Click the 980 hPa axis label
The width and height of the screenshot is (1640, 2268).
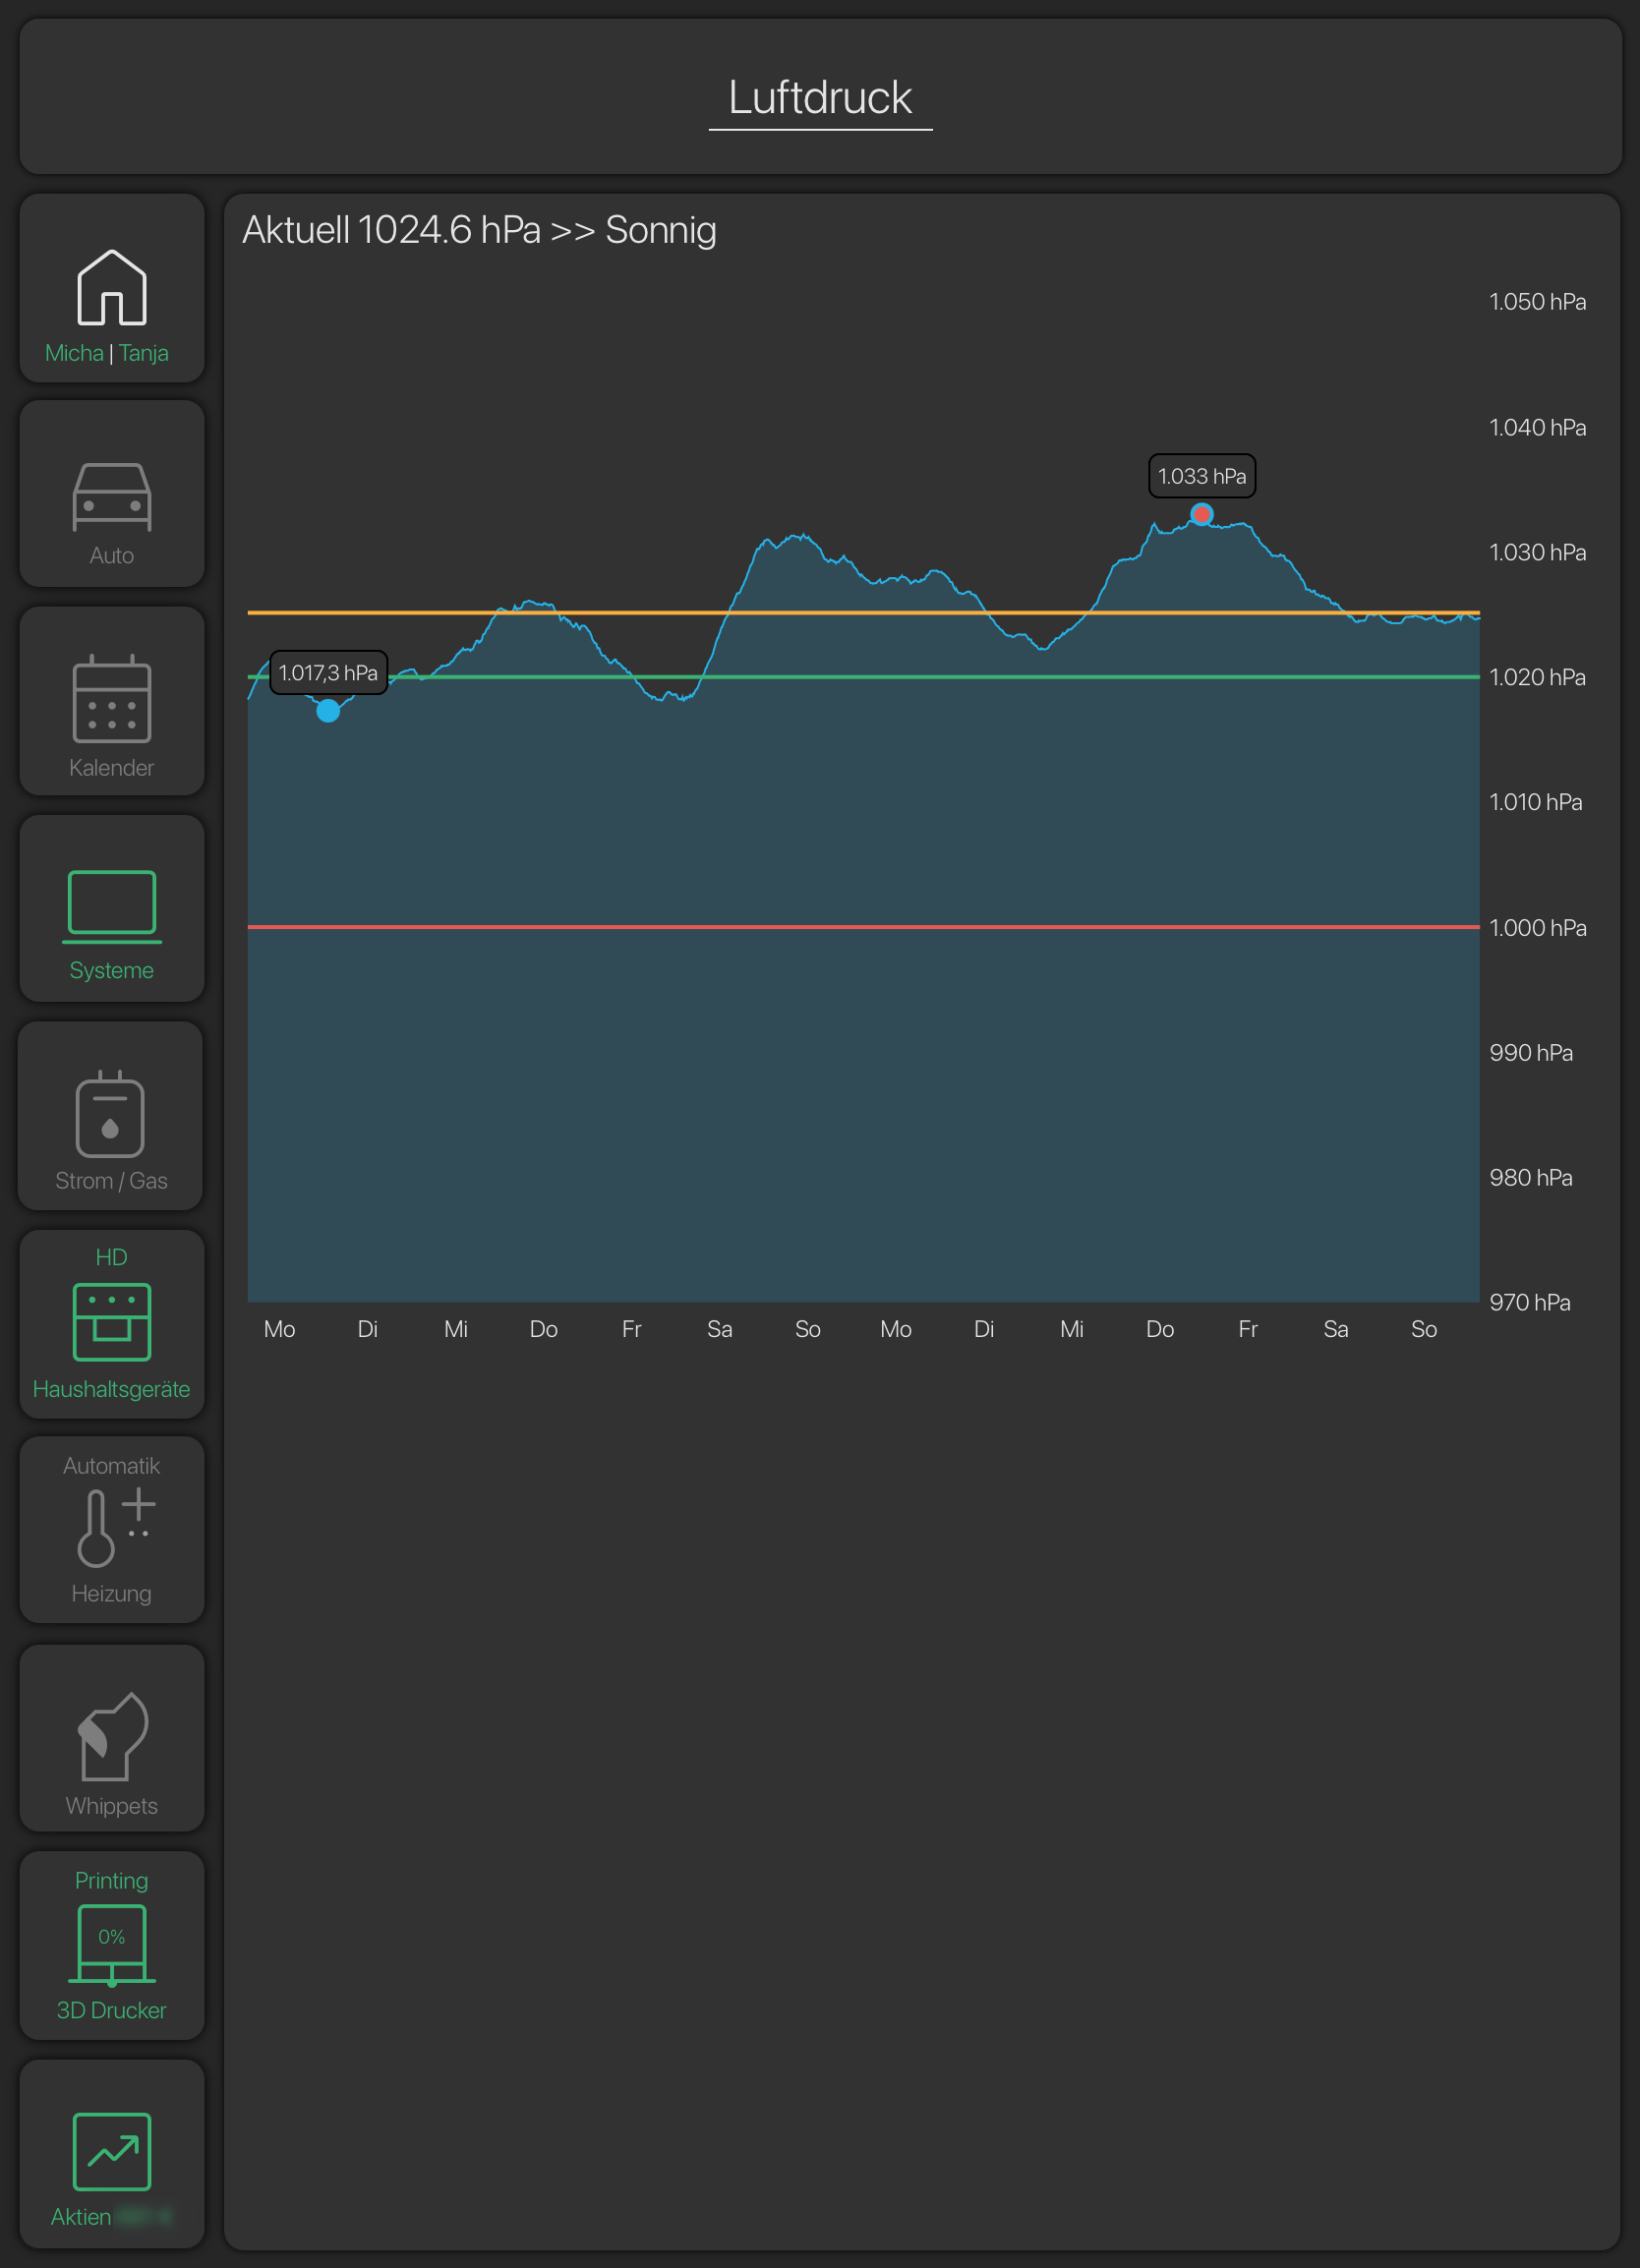1531,1178
